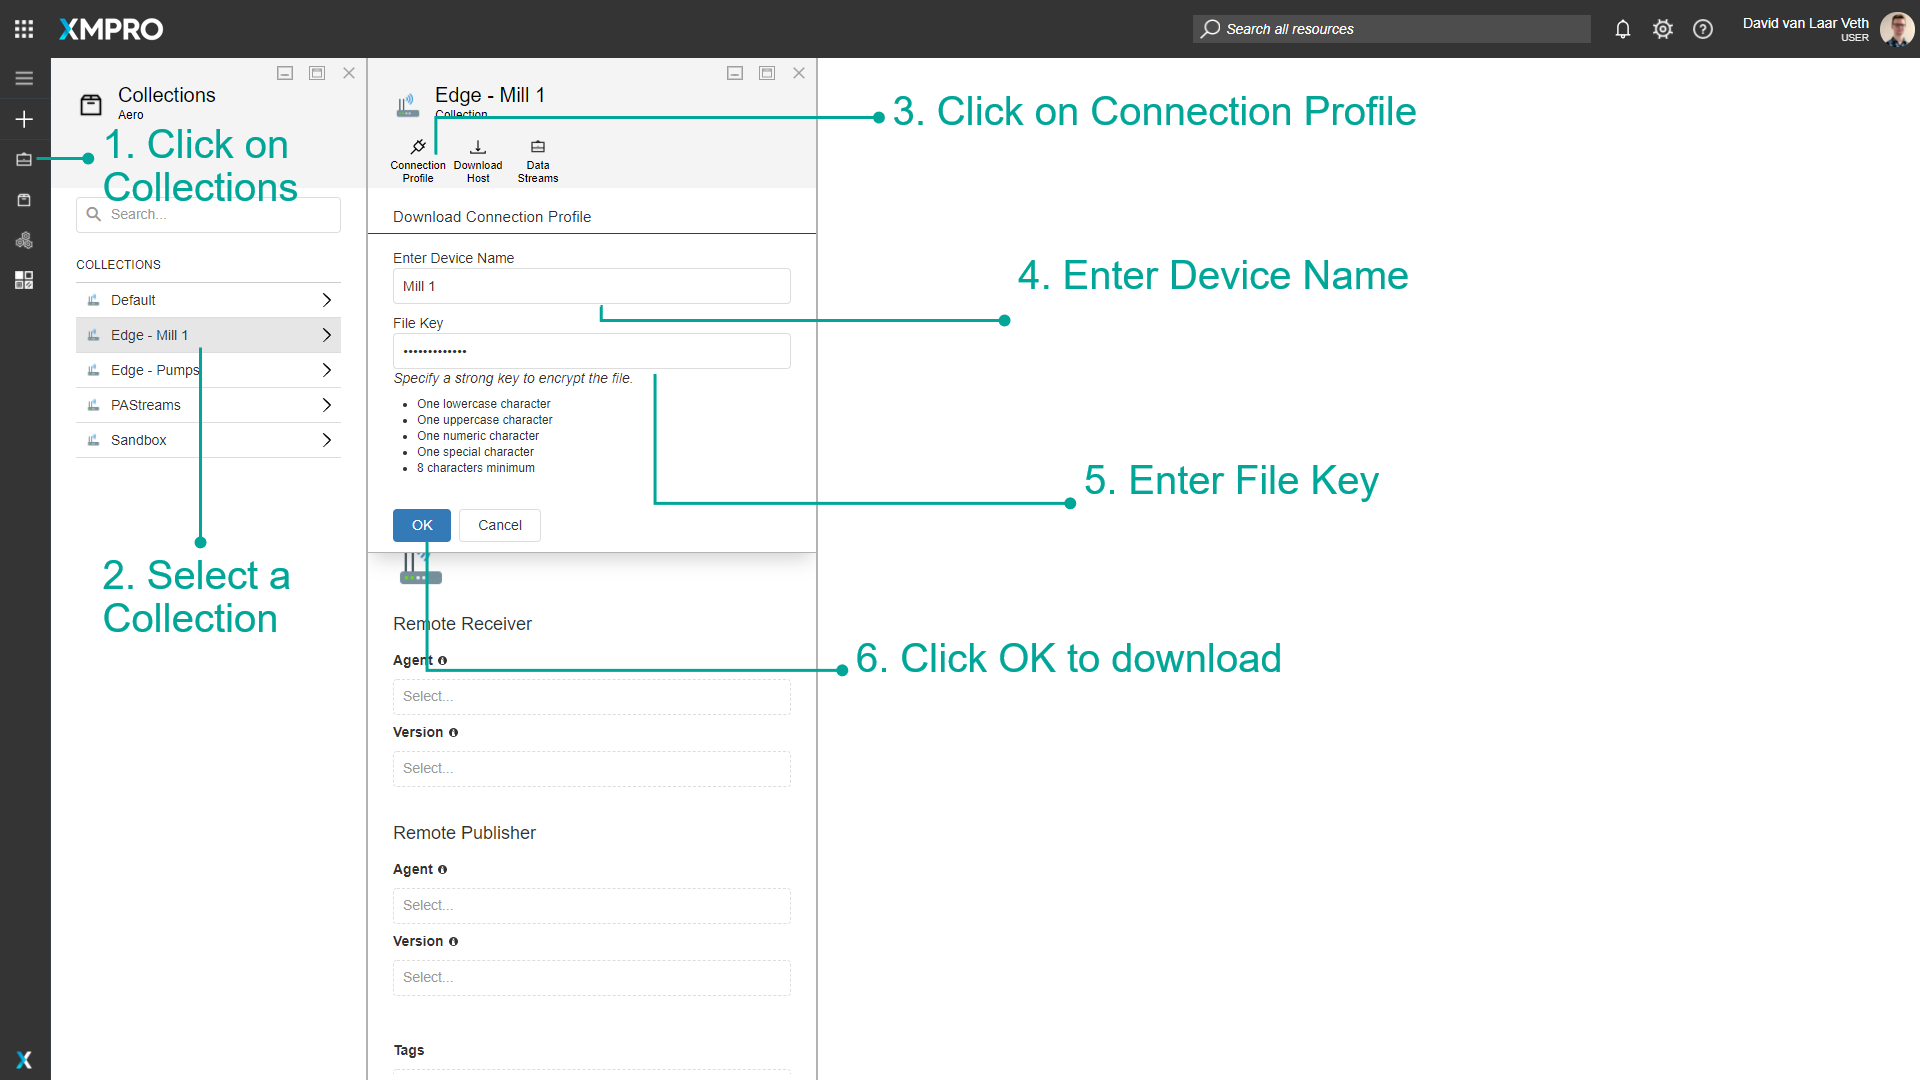
Task: Click the help question mark icon
Action: pyautogui.click(x=1703, y=29)
